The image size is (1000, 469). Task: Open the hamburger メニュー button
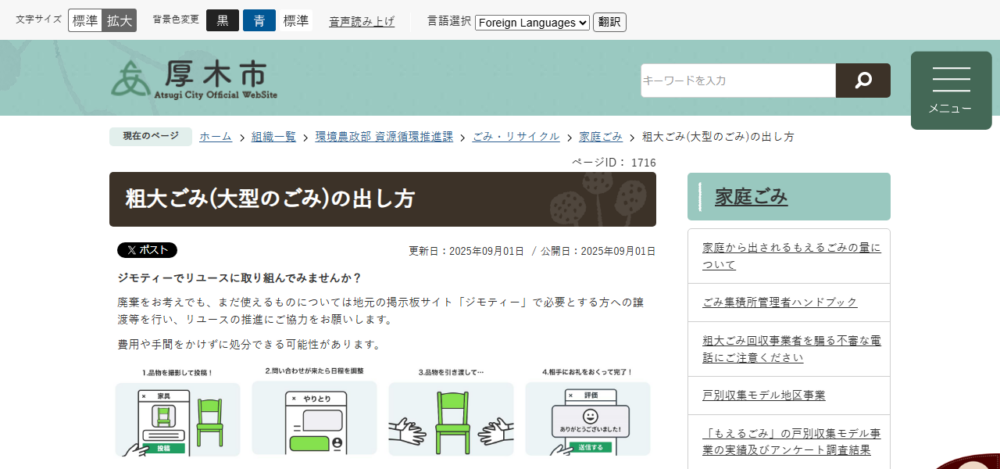951,90
